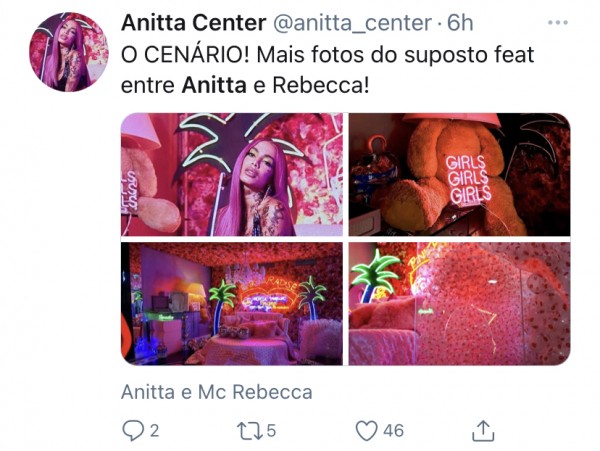This screenshot has height=451, width=600.
Task: Click the Anitta Center display name
Action: tap(193, 23)
